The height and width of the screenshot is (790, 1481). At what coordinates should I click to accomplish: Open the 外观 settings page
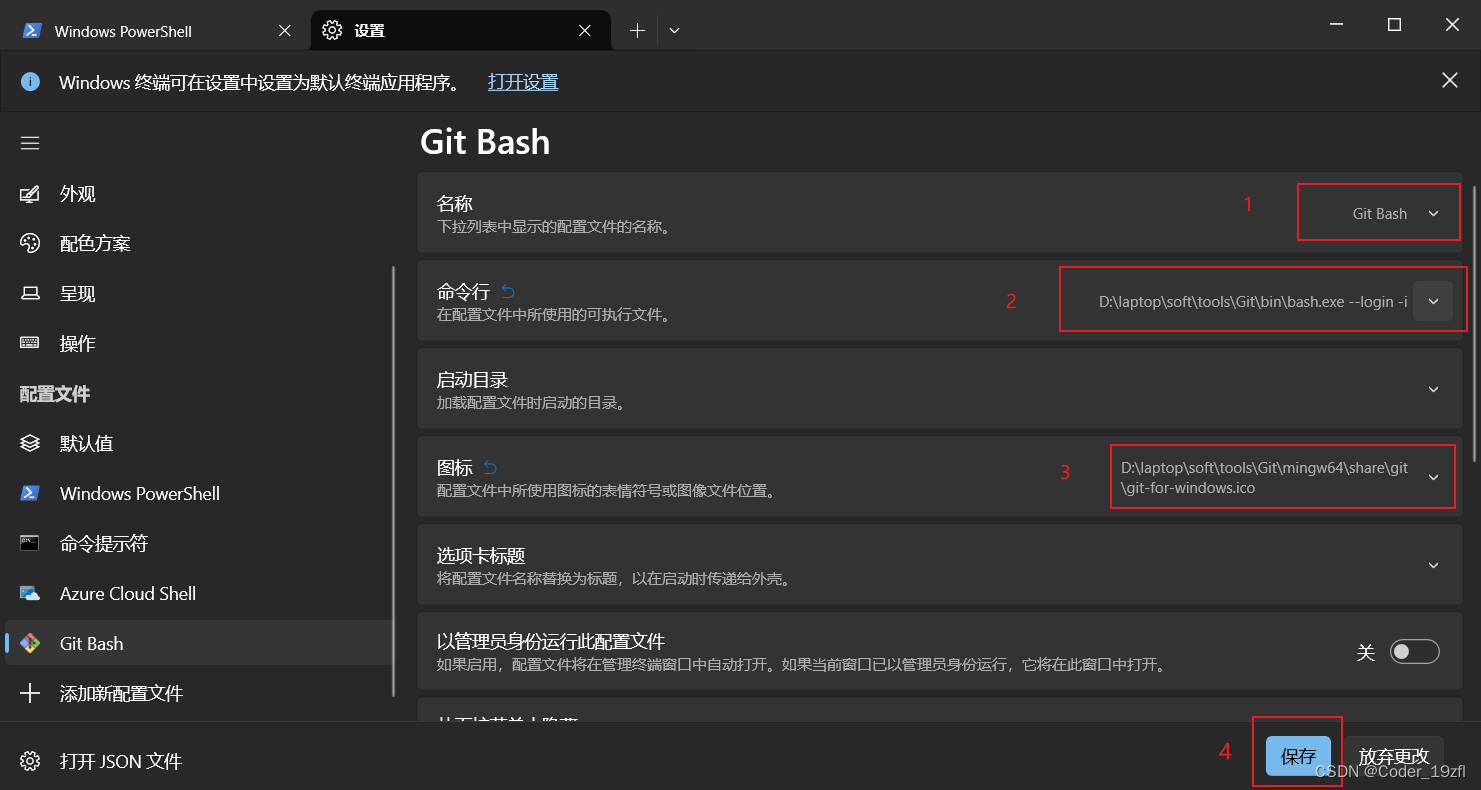pos(198,194)
